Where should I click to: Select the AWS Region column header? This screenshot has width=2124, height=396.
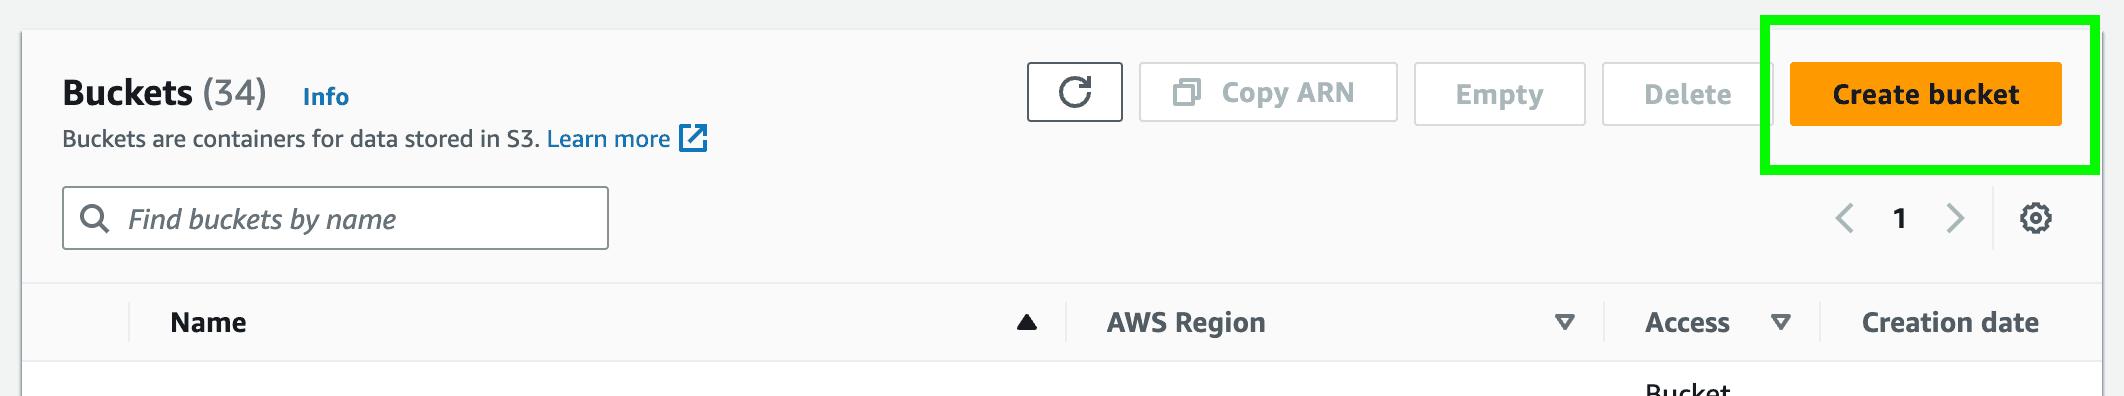point(1186,322)
